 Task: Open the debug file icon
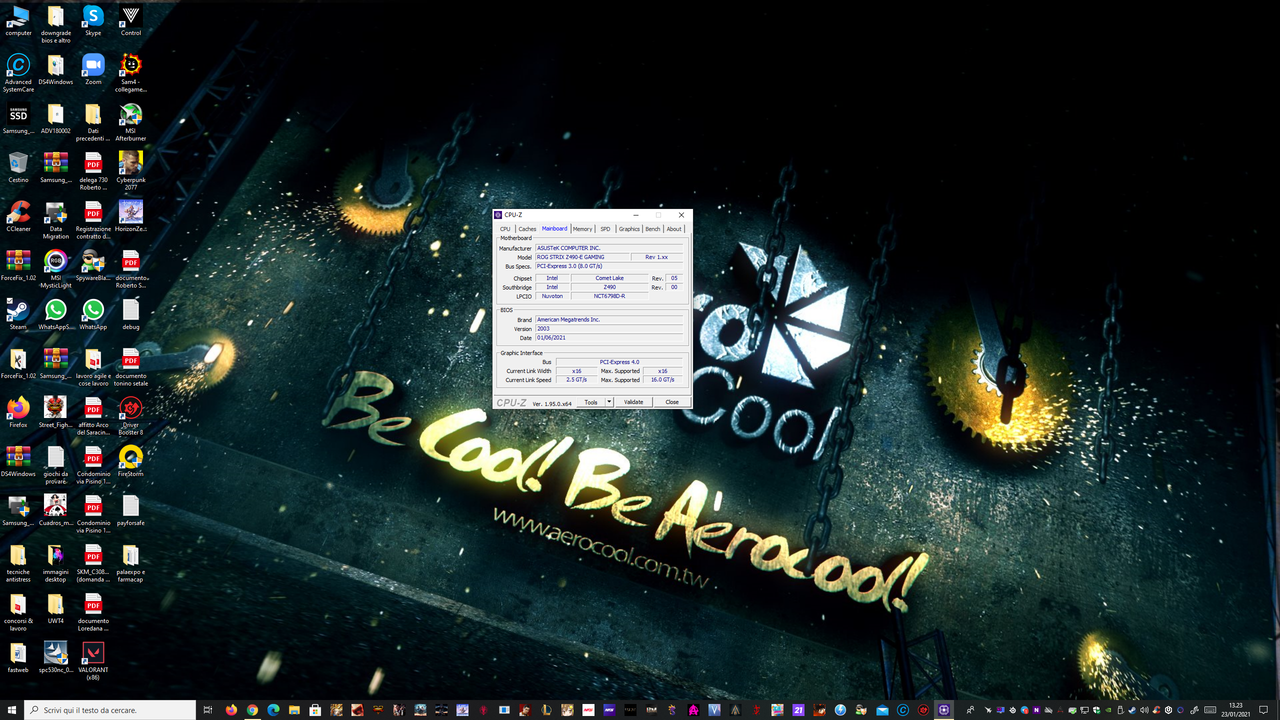[131, 315]
